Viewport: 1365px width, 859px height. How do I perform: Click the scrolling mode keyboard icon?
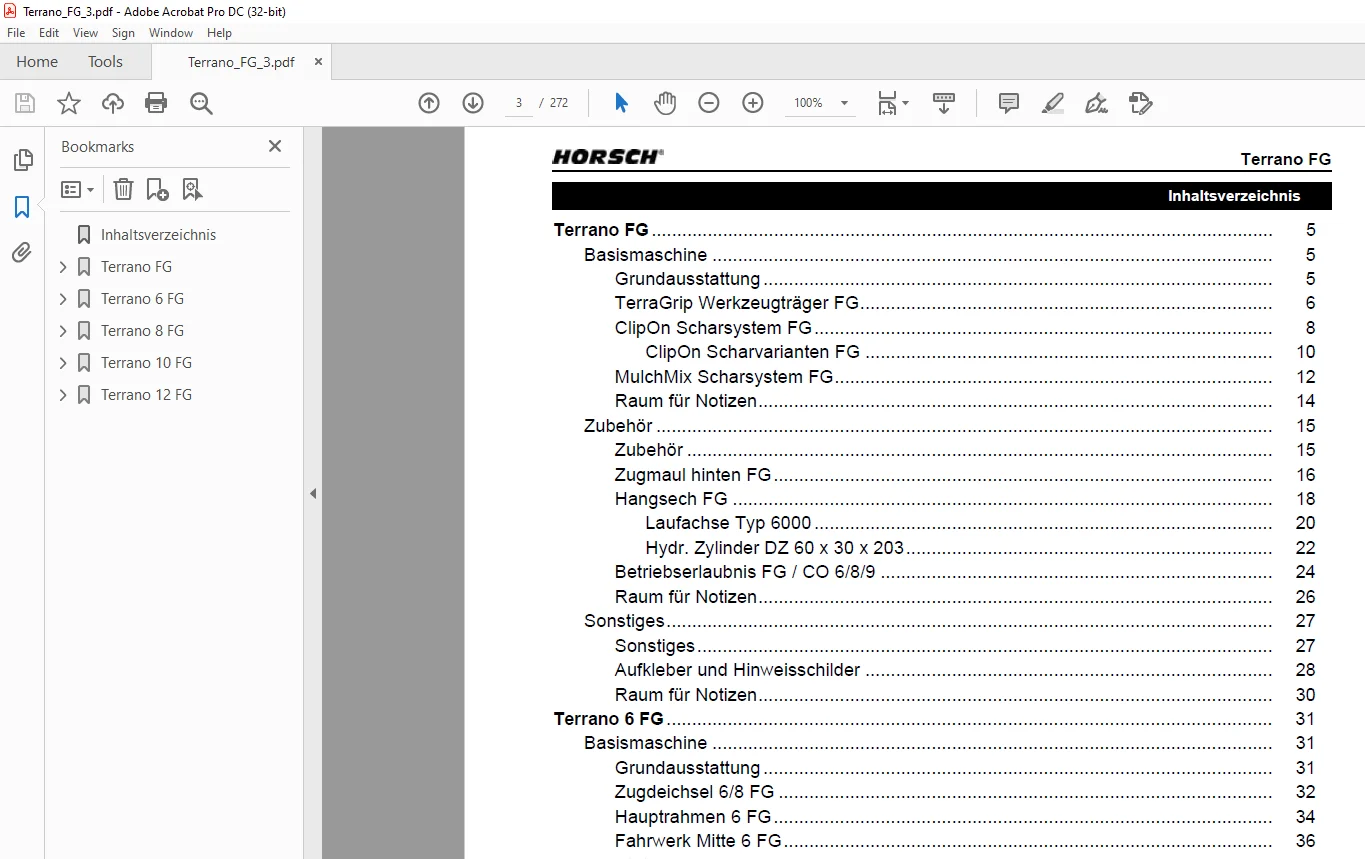pos(944,103)
